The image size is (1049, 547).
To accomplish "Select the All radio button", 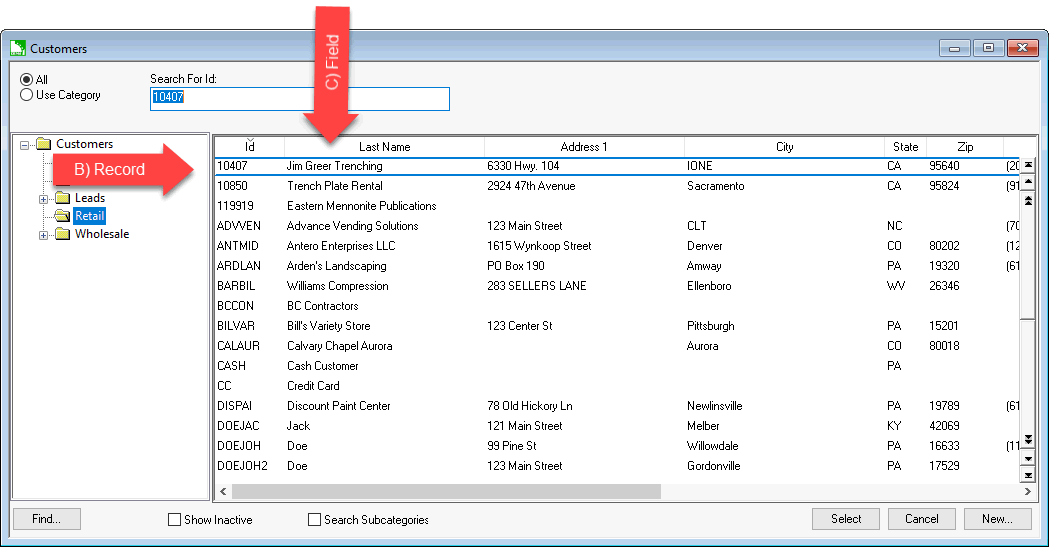I will (x=27, y=80).
